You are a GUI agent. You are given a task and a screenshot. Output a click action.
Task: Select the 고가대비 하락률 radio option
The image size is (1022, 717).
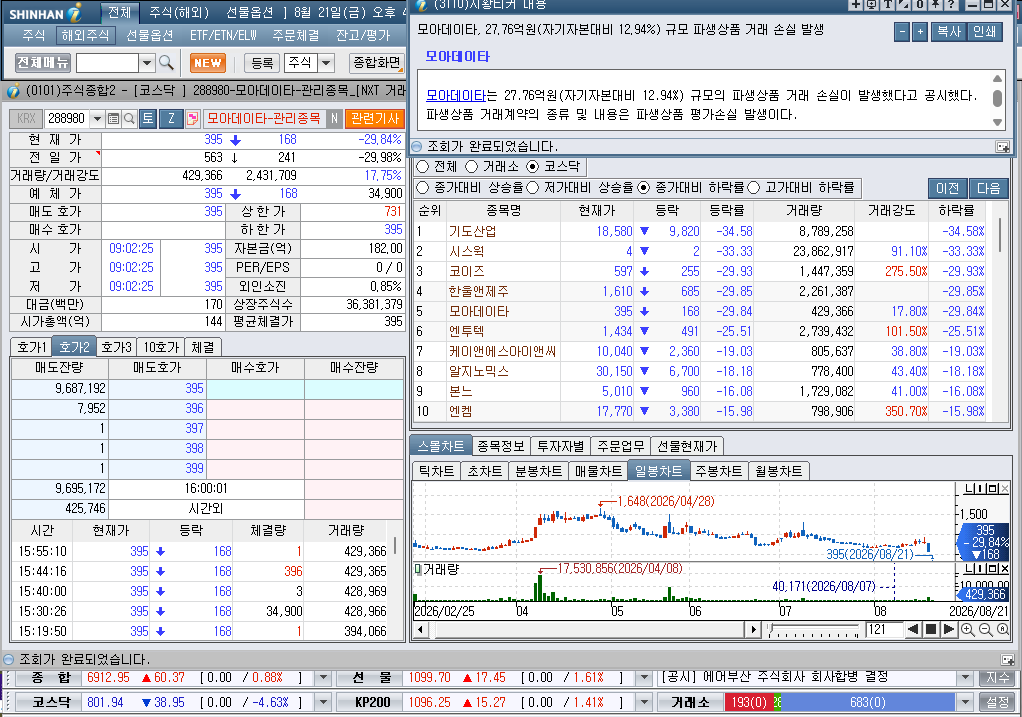(x=753, y=188)
